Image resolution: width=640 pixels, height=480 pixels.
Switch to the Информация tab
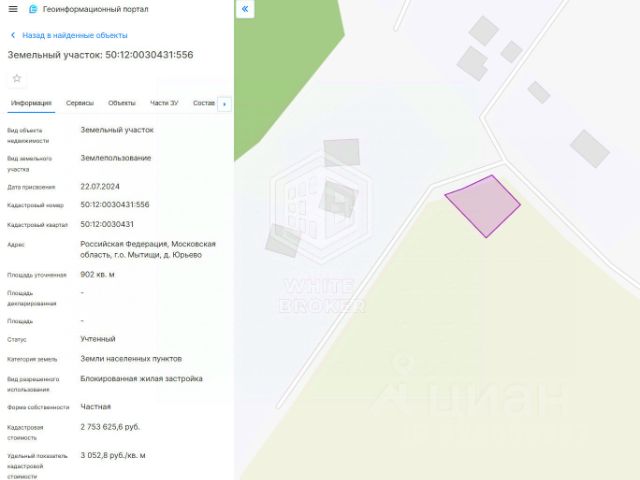point(31,103)
